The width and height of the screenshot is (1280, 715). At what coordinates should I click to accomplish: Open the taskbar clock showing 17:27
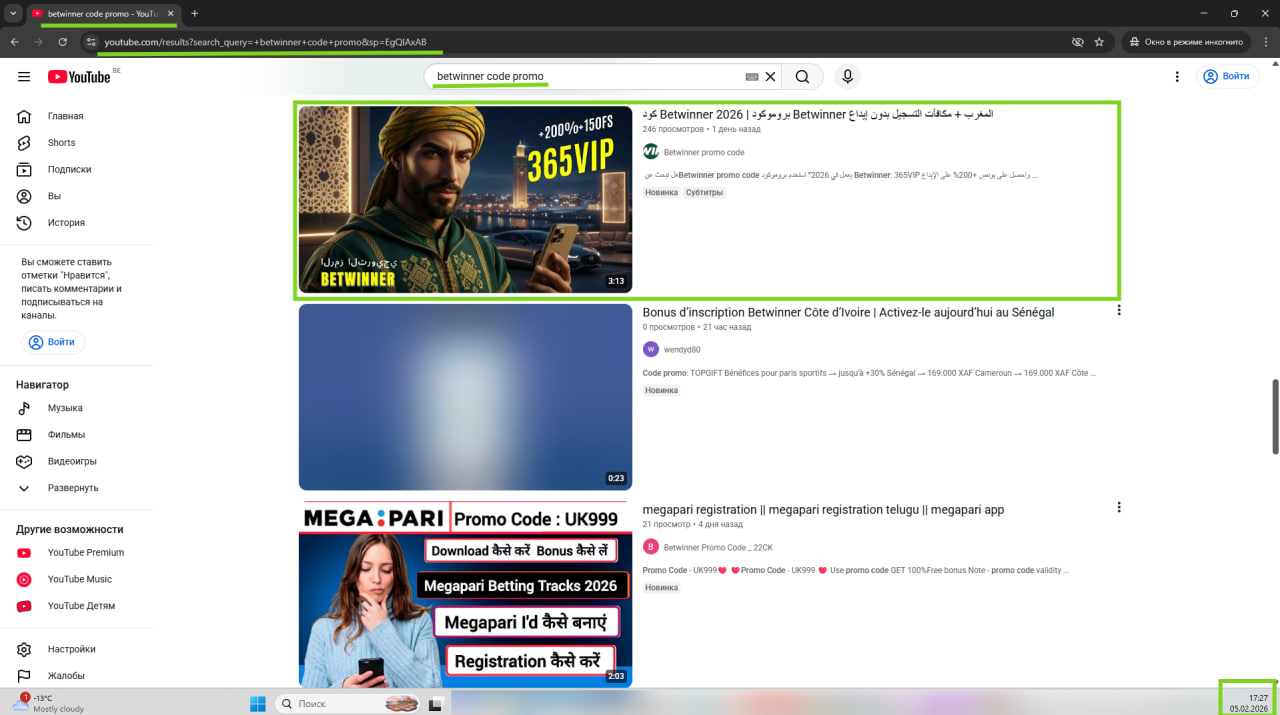[x=1249, y=703]
